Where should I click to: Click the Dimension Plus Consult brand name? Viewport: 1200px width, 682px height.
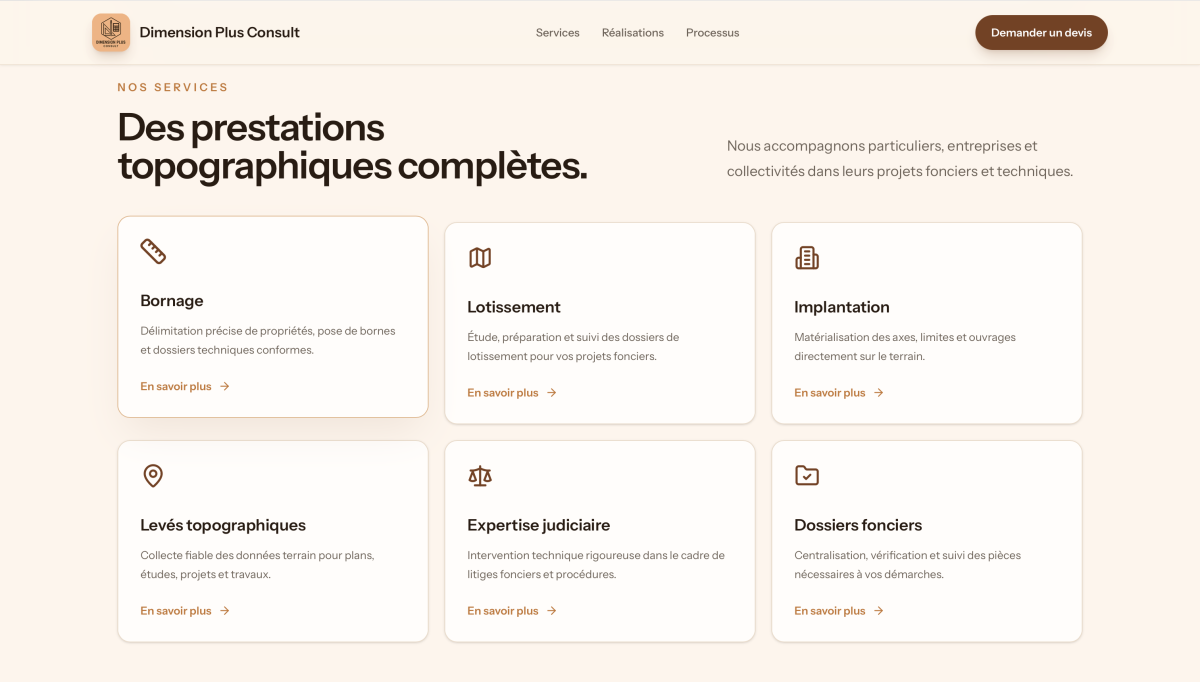click(220, 32)
